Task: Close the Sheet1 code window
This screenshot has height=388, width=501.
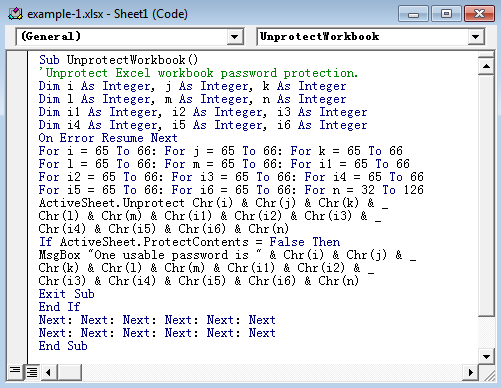Action: 479,14
